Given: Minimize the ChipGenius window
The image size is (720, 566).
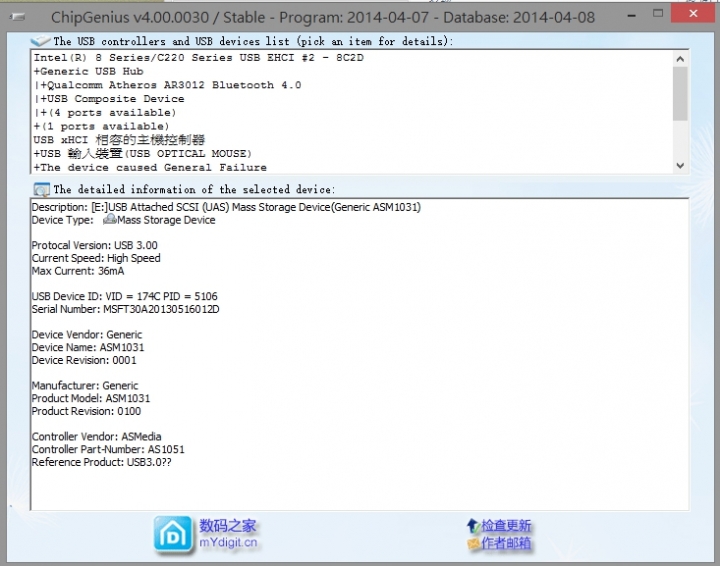Looking at the screenshot, I should 632,15.
